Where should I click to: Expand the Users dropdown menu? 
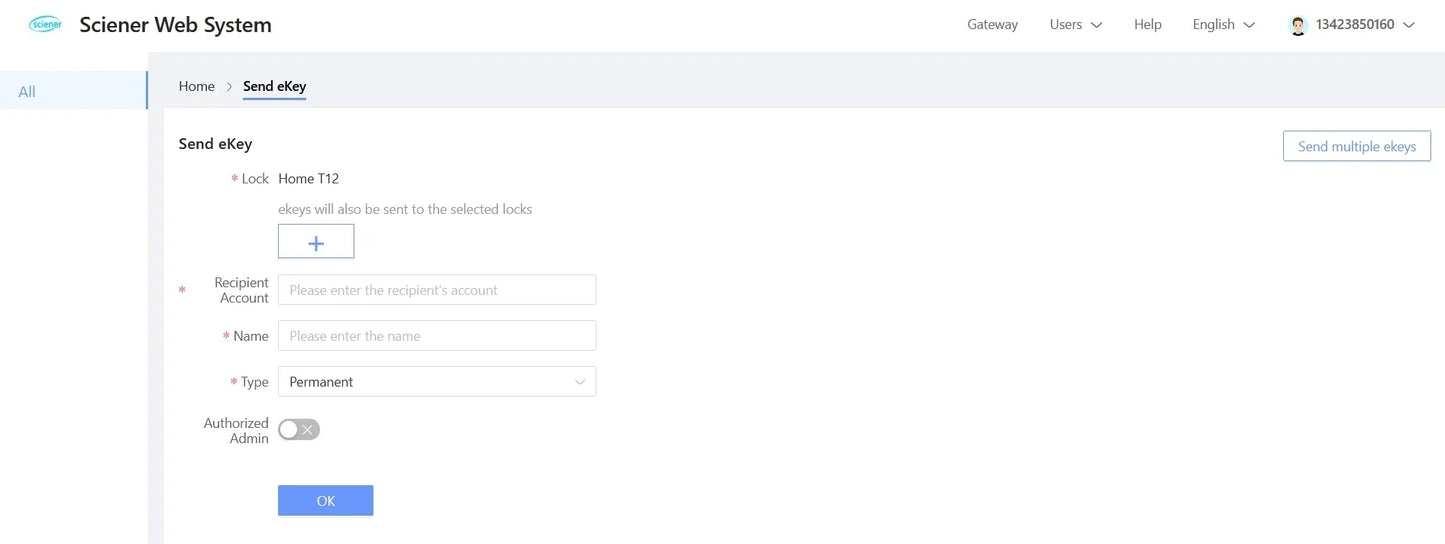pos(1075,25)
